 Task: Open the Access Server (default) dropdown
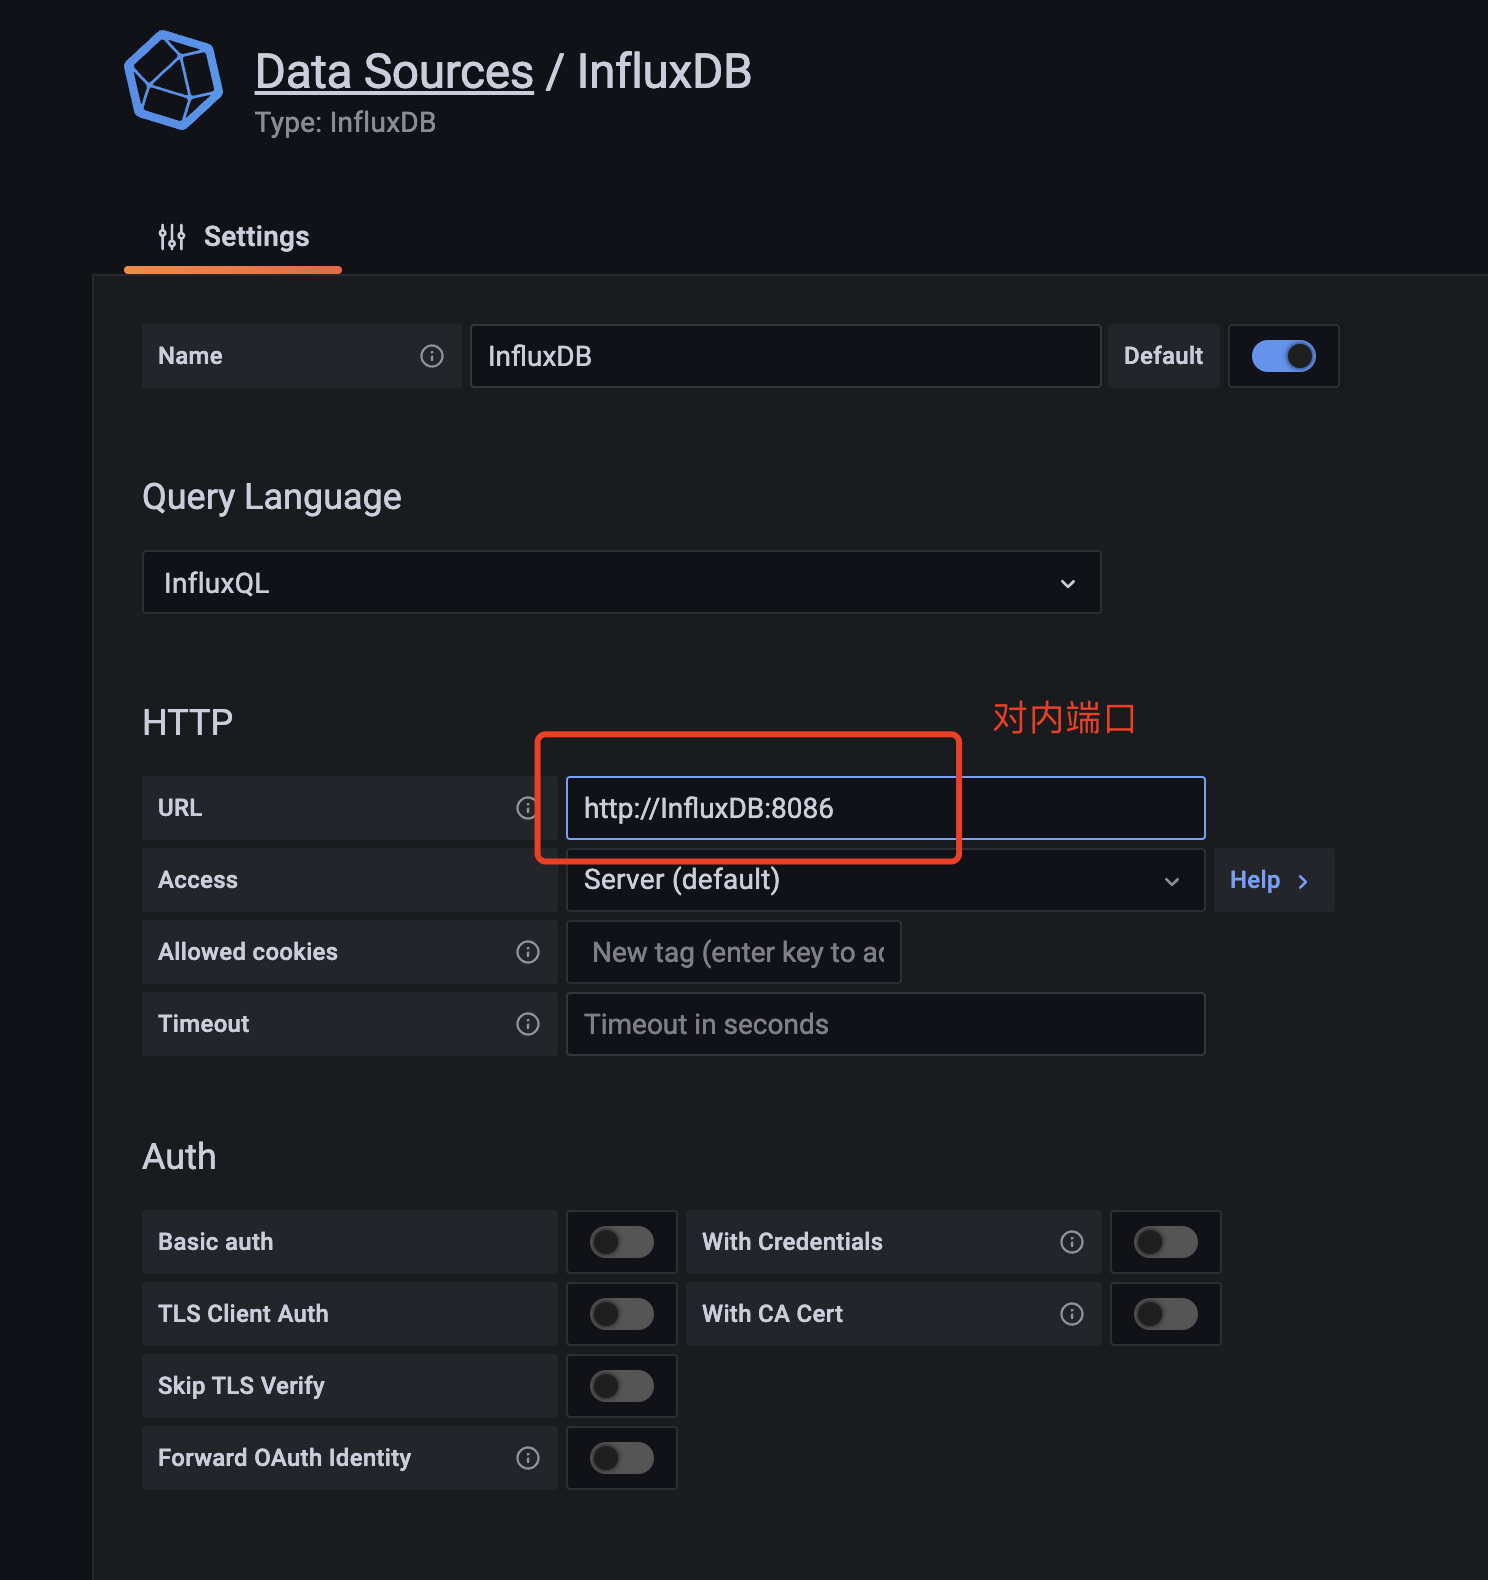coord(886,880)
